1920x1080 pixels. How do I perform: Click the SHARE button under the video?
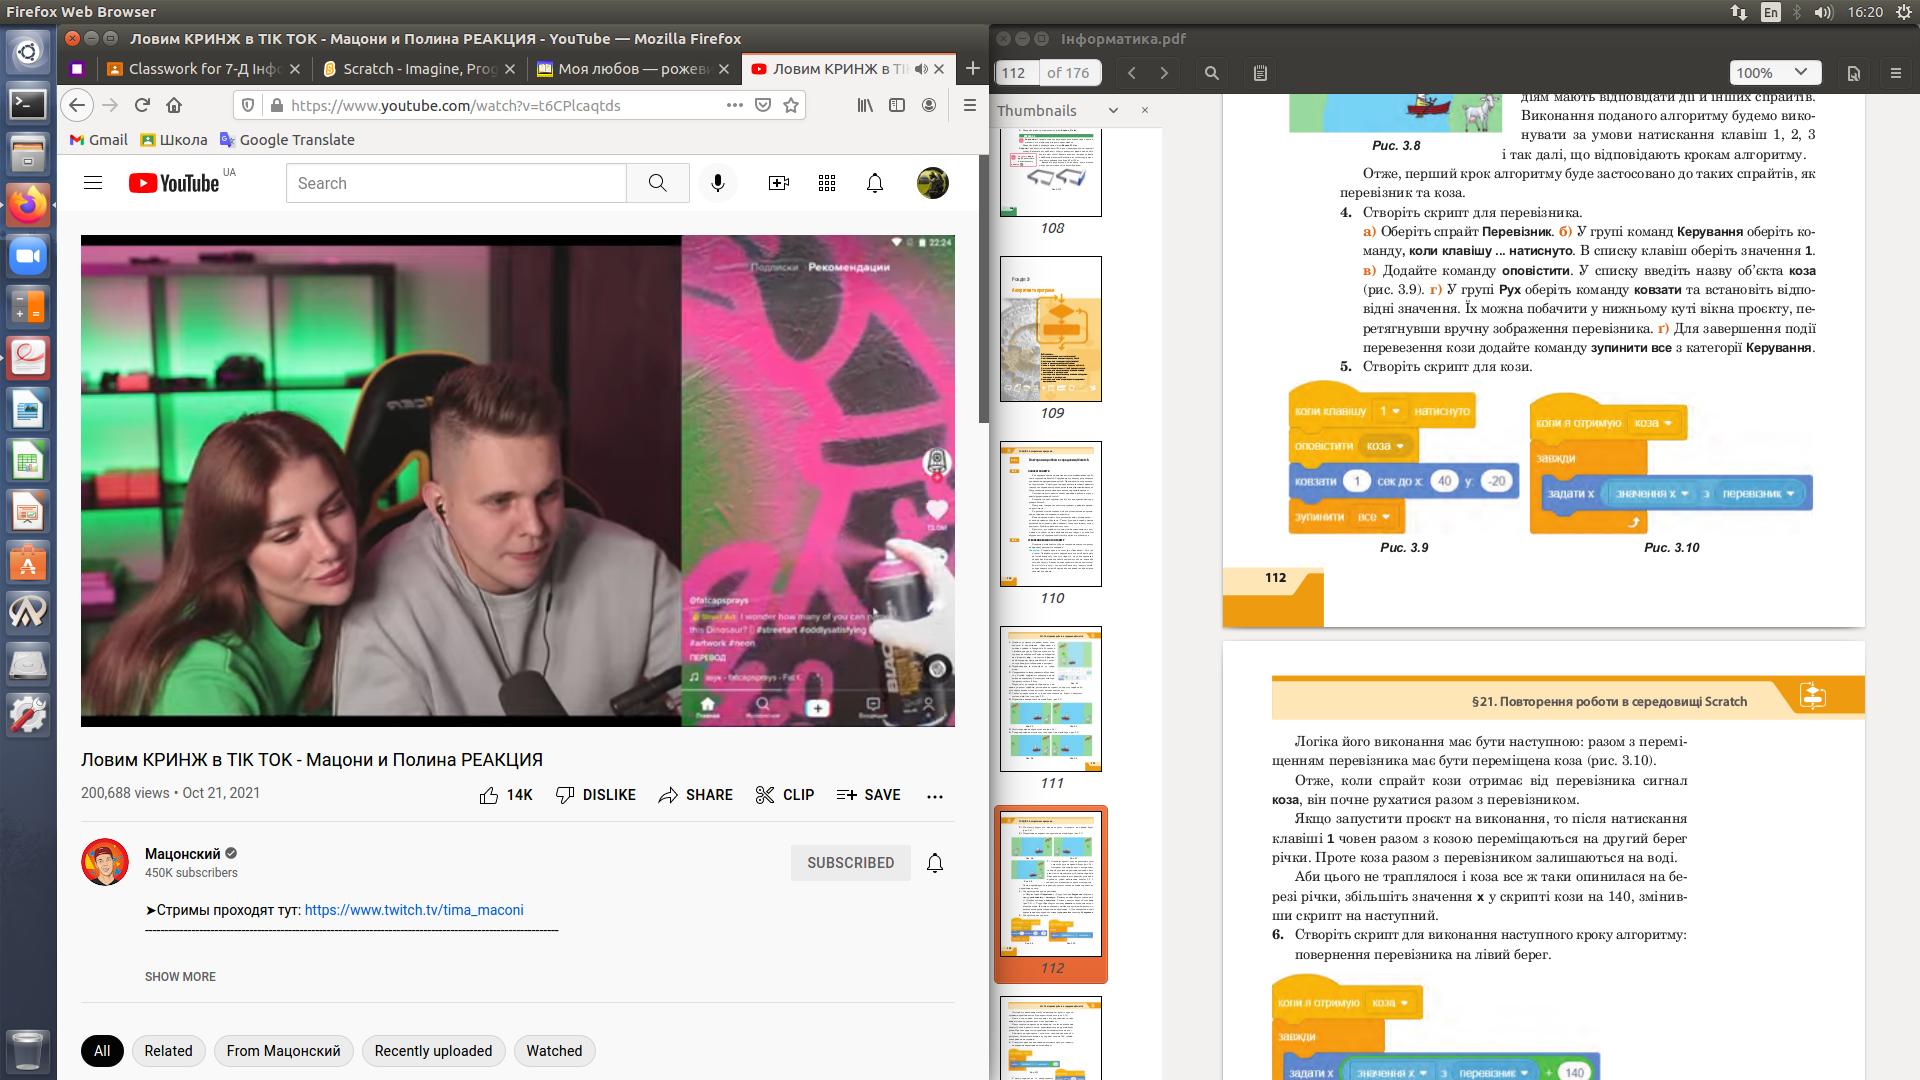pos(696,795)
